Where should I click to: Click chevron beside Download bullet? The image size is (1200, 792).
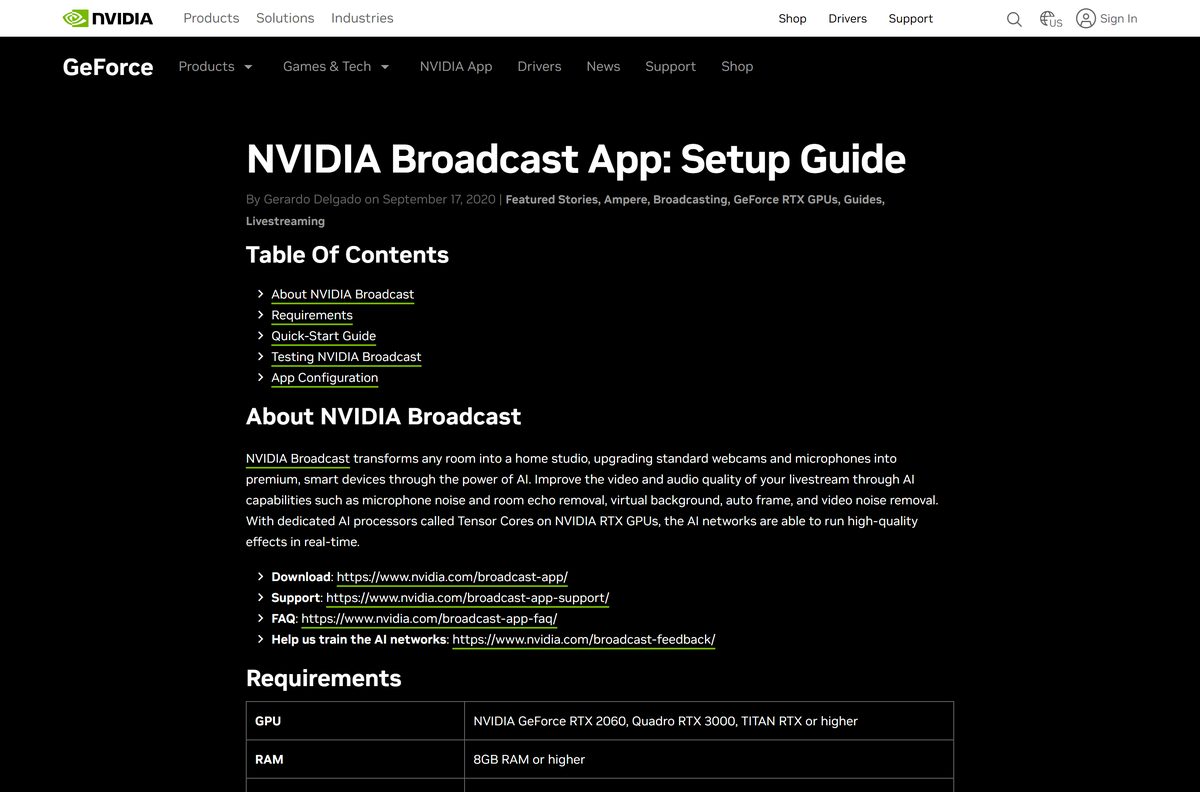click(260, 577)
